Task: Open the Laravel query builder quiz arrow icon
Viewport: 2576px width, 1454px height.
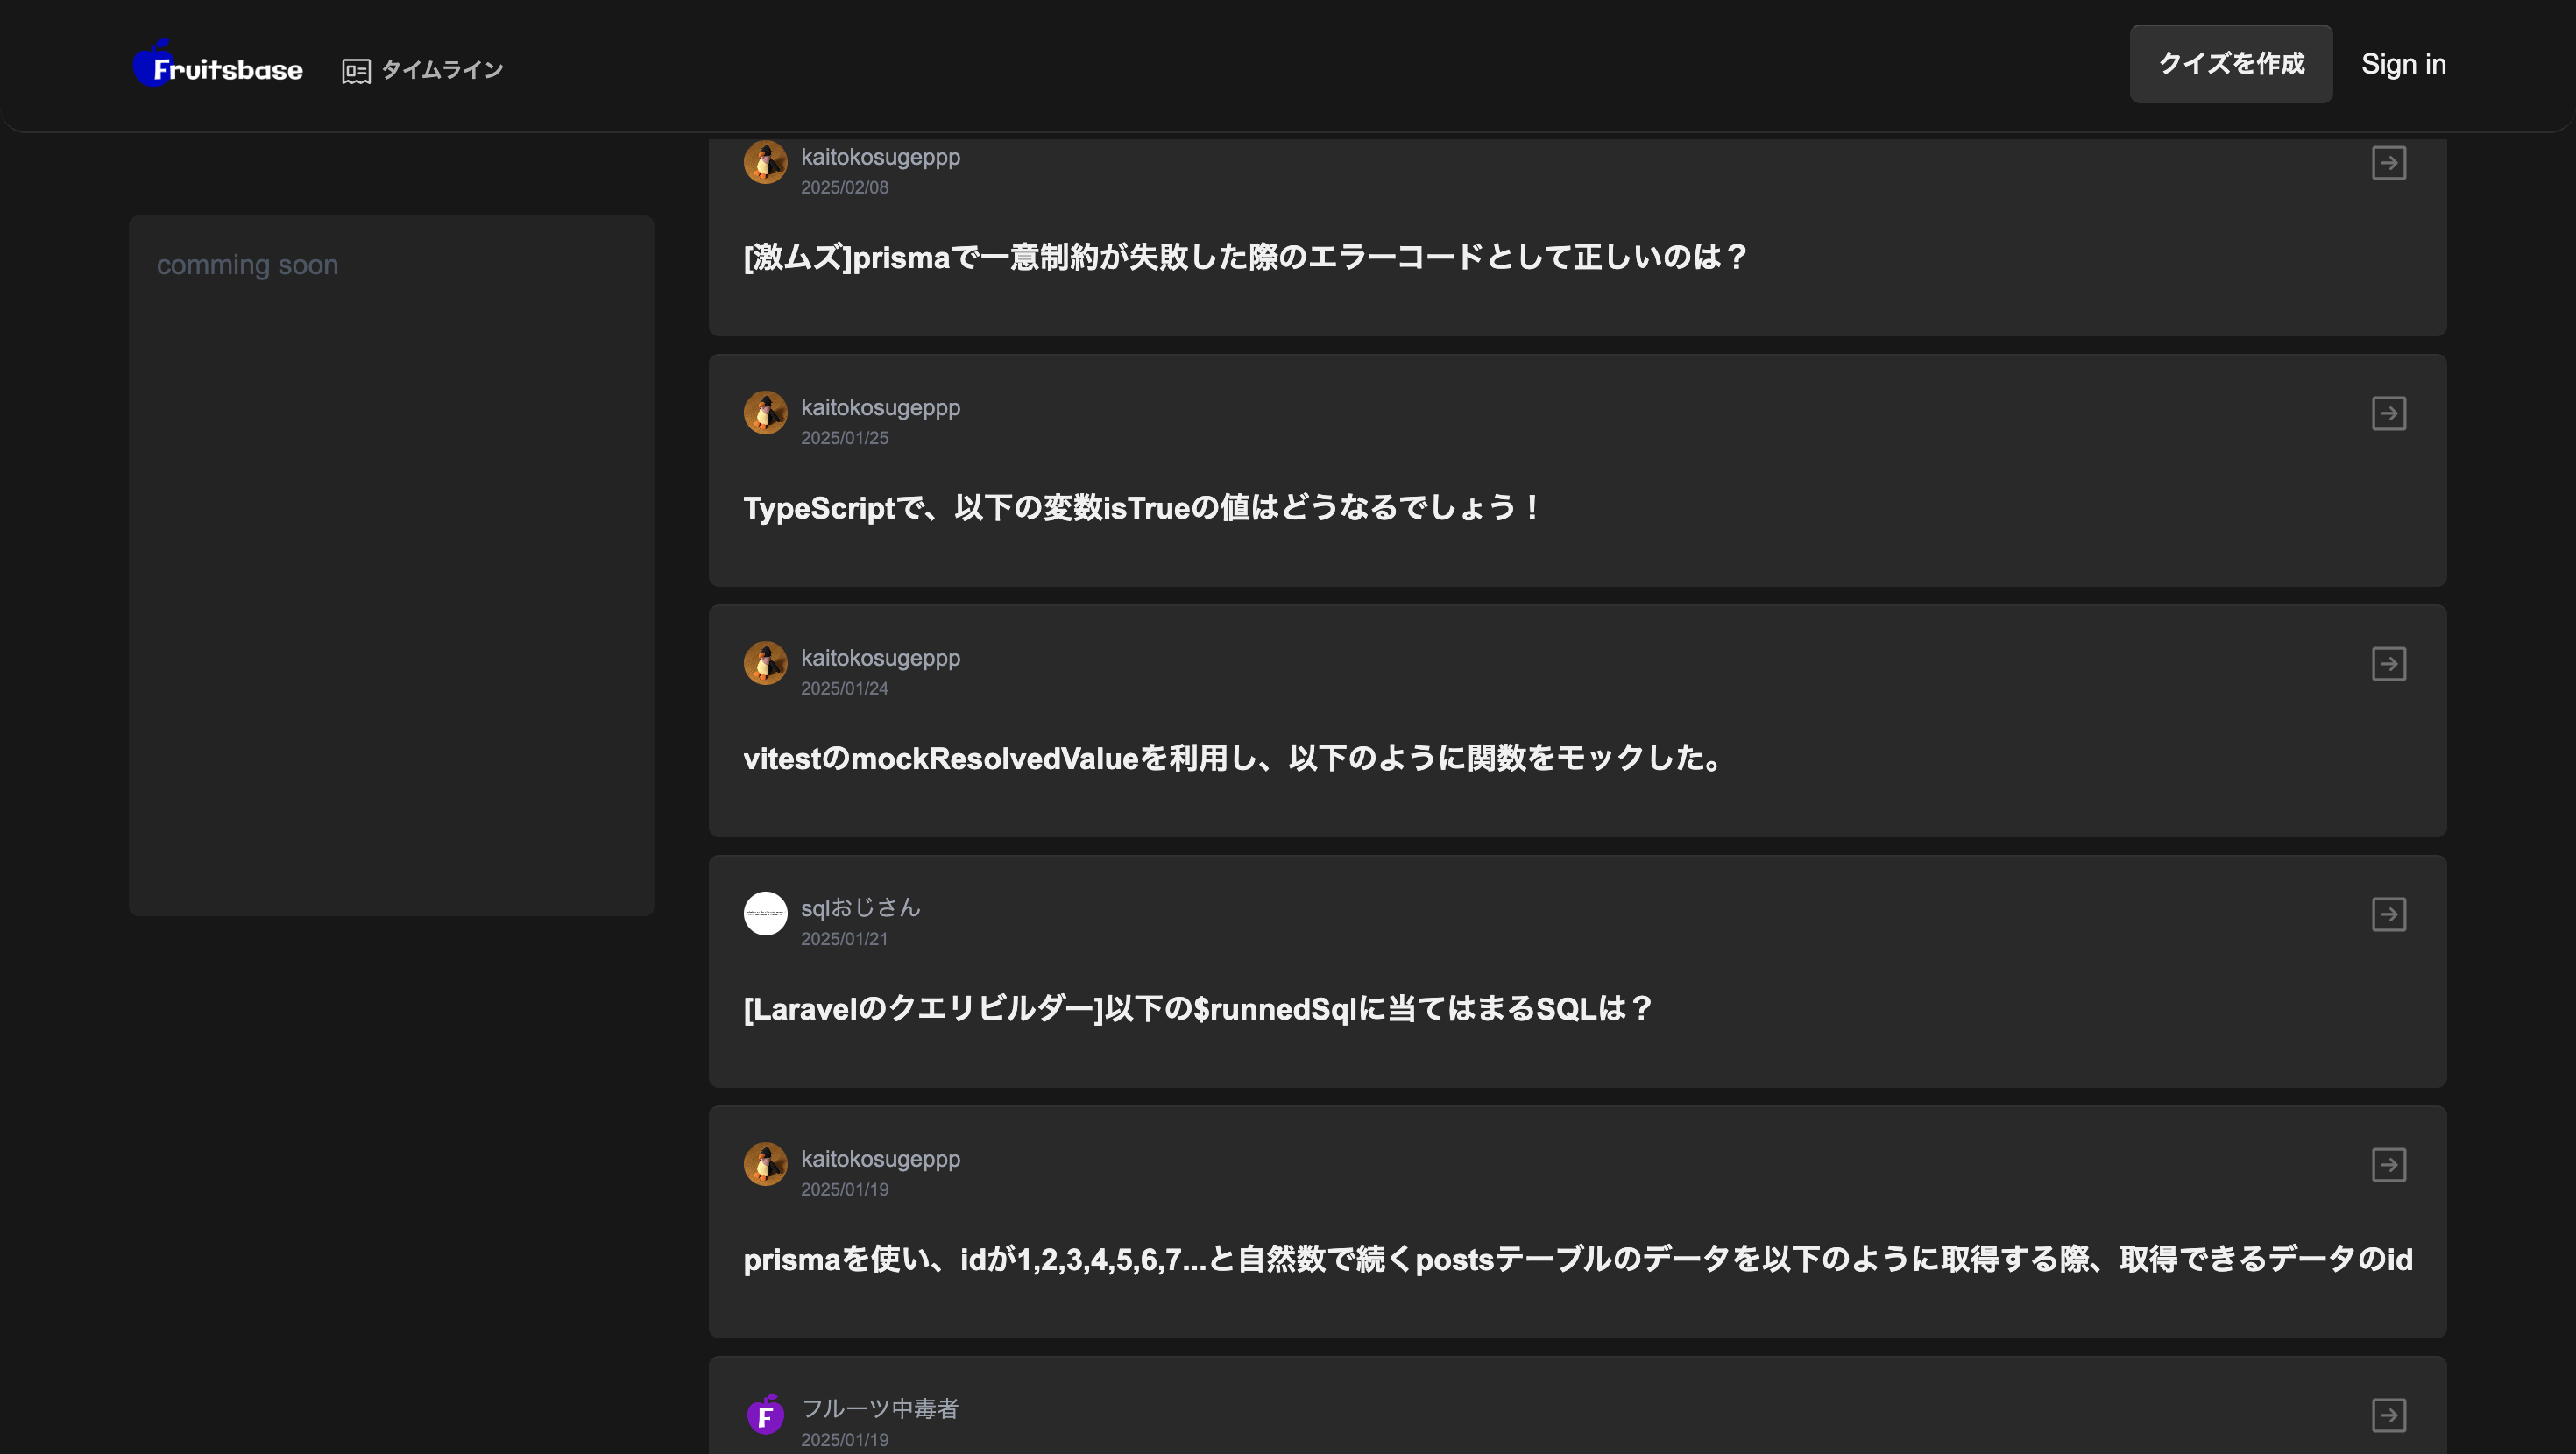Action: (2389, 914)
